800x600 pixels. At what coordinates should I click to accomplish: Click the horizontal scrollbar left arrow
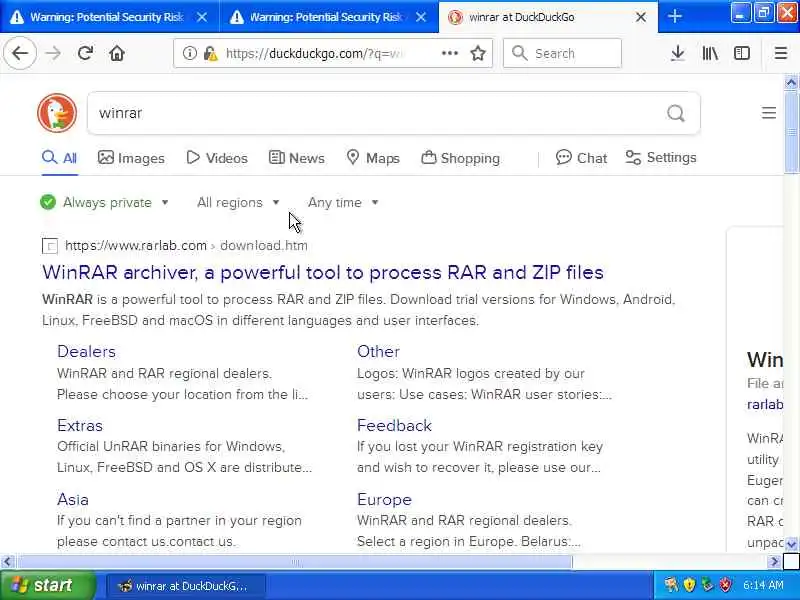click(x=7, y=562)
